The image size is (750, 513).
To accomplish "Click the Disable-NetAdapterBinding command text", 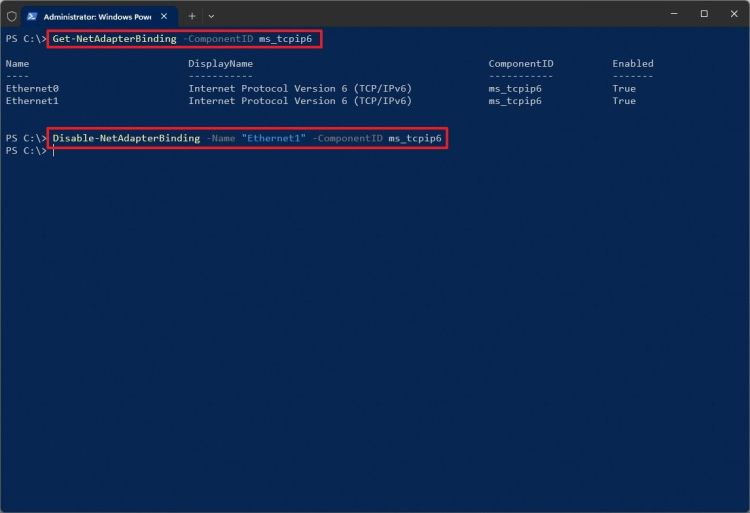I will tap(126, 137).
